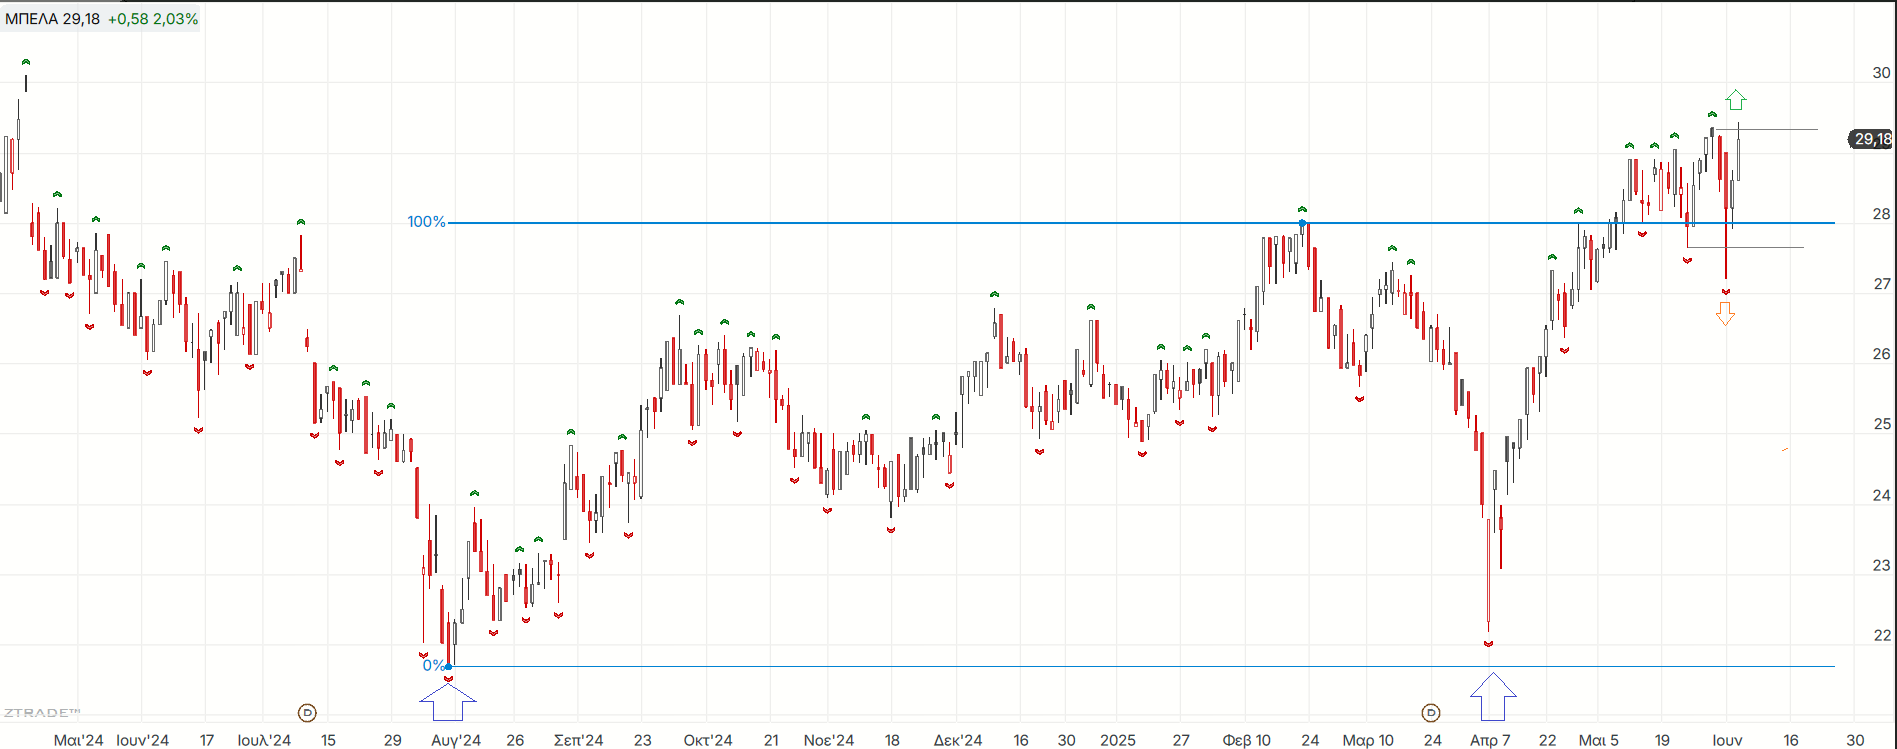
Task: Click the Μαϊ'24 date label on the time axis
Action: click(x=79, y=740)
